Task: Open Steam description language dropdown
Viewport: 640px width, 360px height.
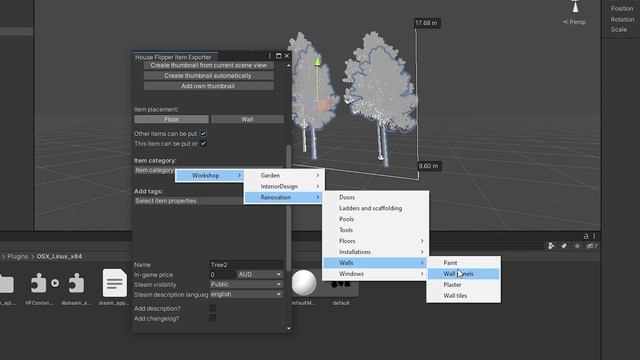Action: pyautogui.click(x=246, y=294)
